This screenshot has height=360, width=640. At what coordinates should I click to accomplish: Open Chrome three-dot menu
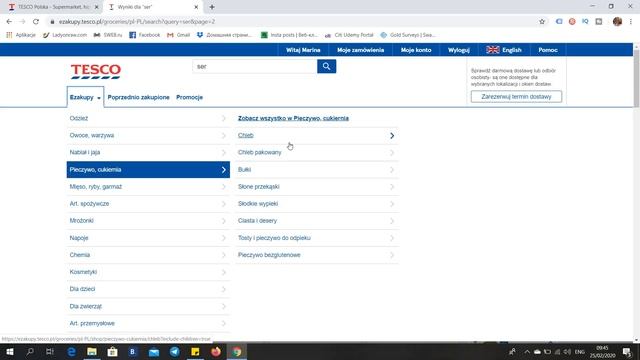[631, 22]
